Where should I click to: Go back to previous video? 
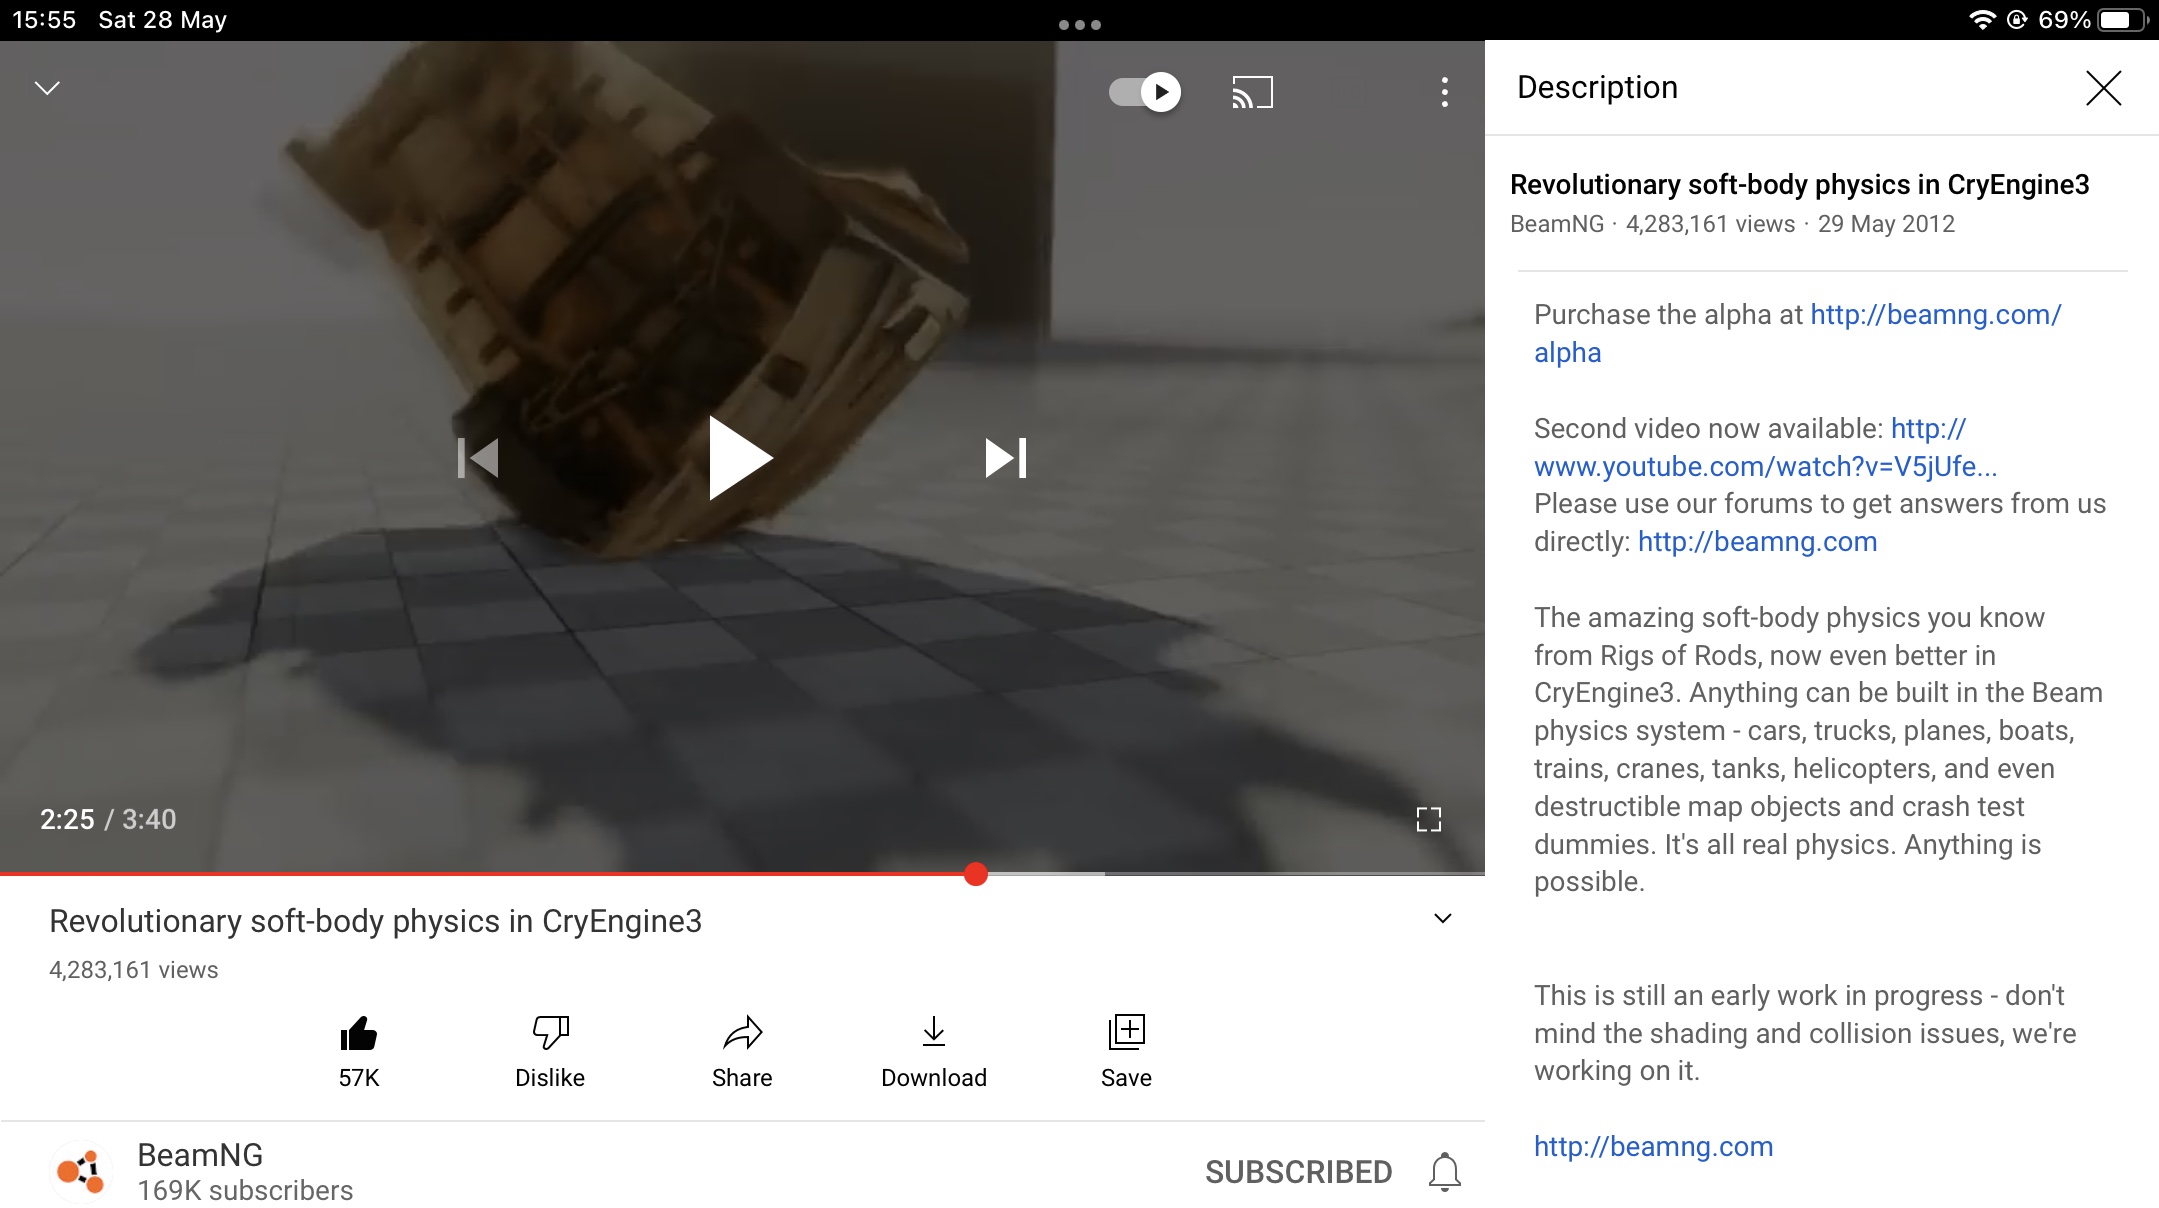pyautogui.click(x=478, y=458)
